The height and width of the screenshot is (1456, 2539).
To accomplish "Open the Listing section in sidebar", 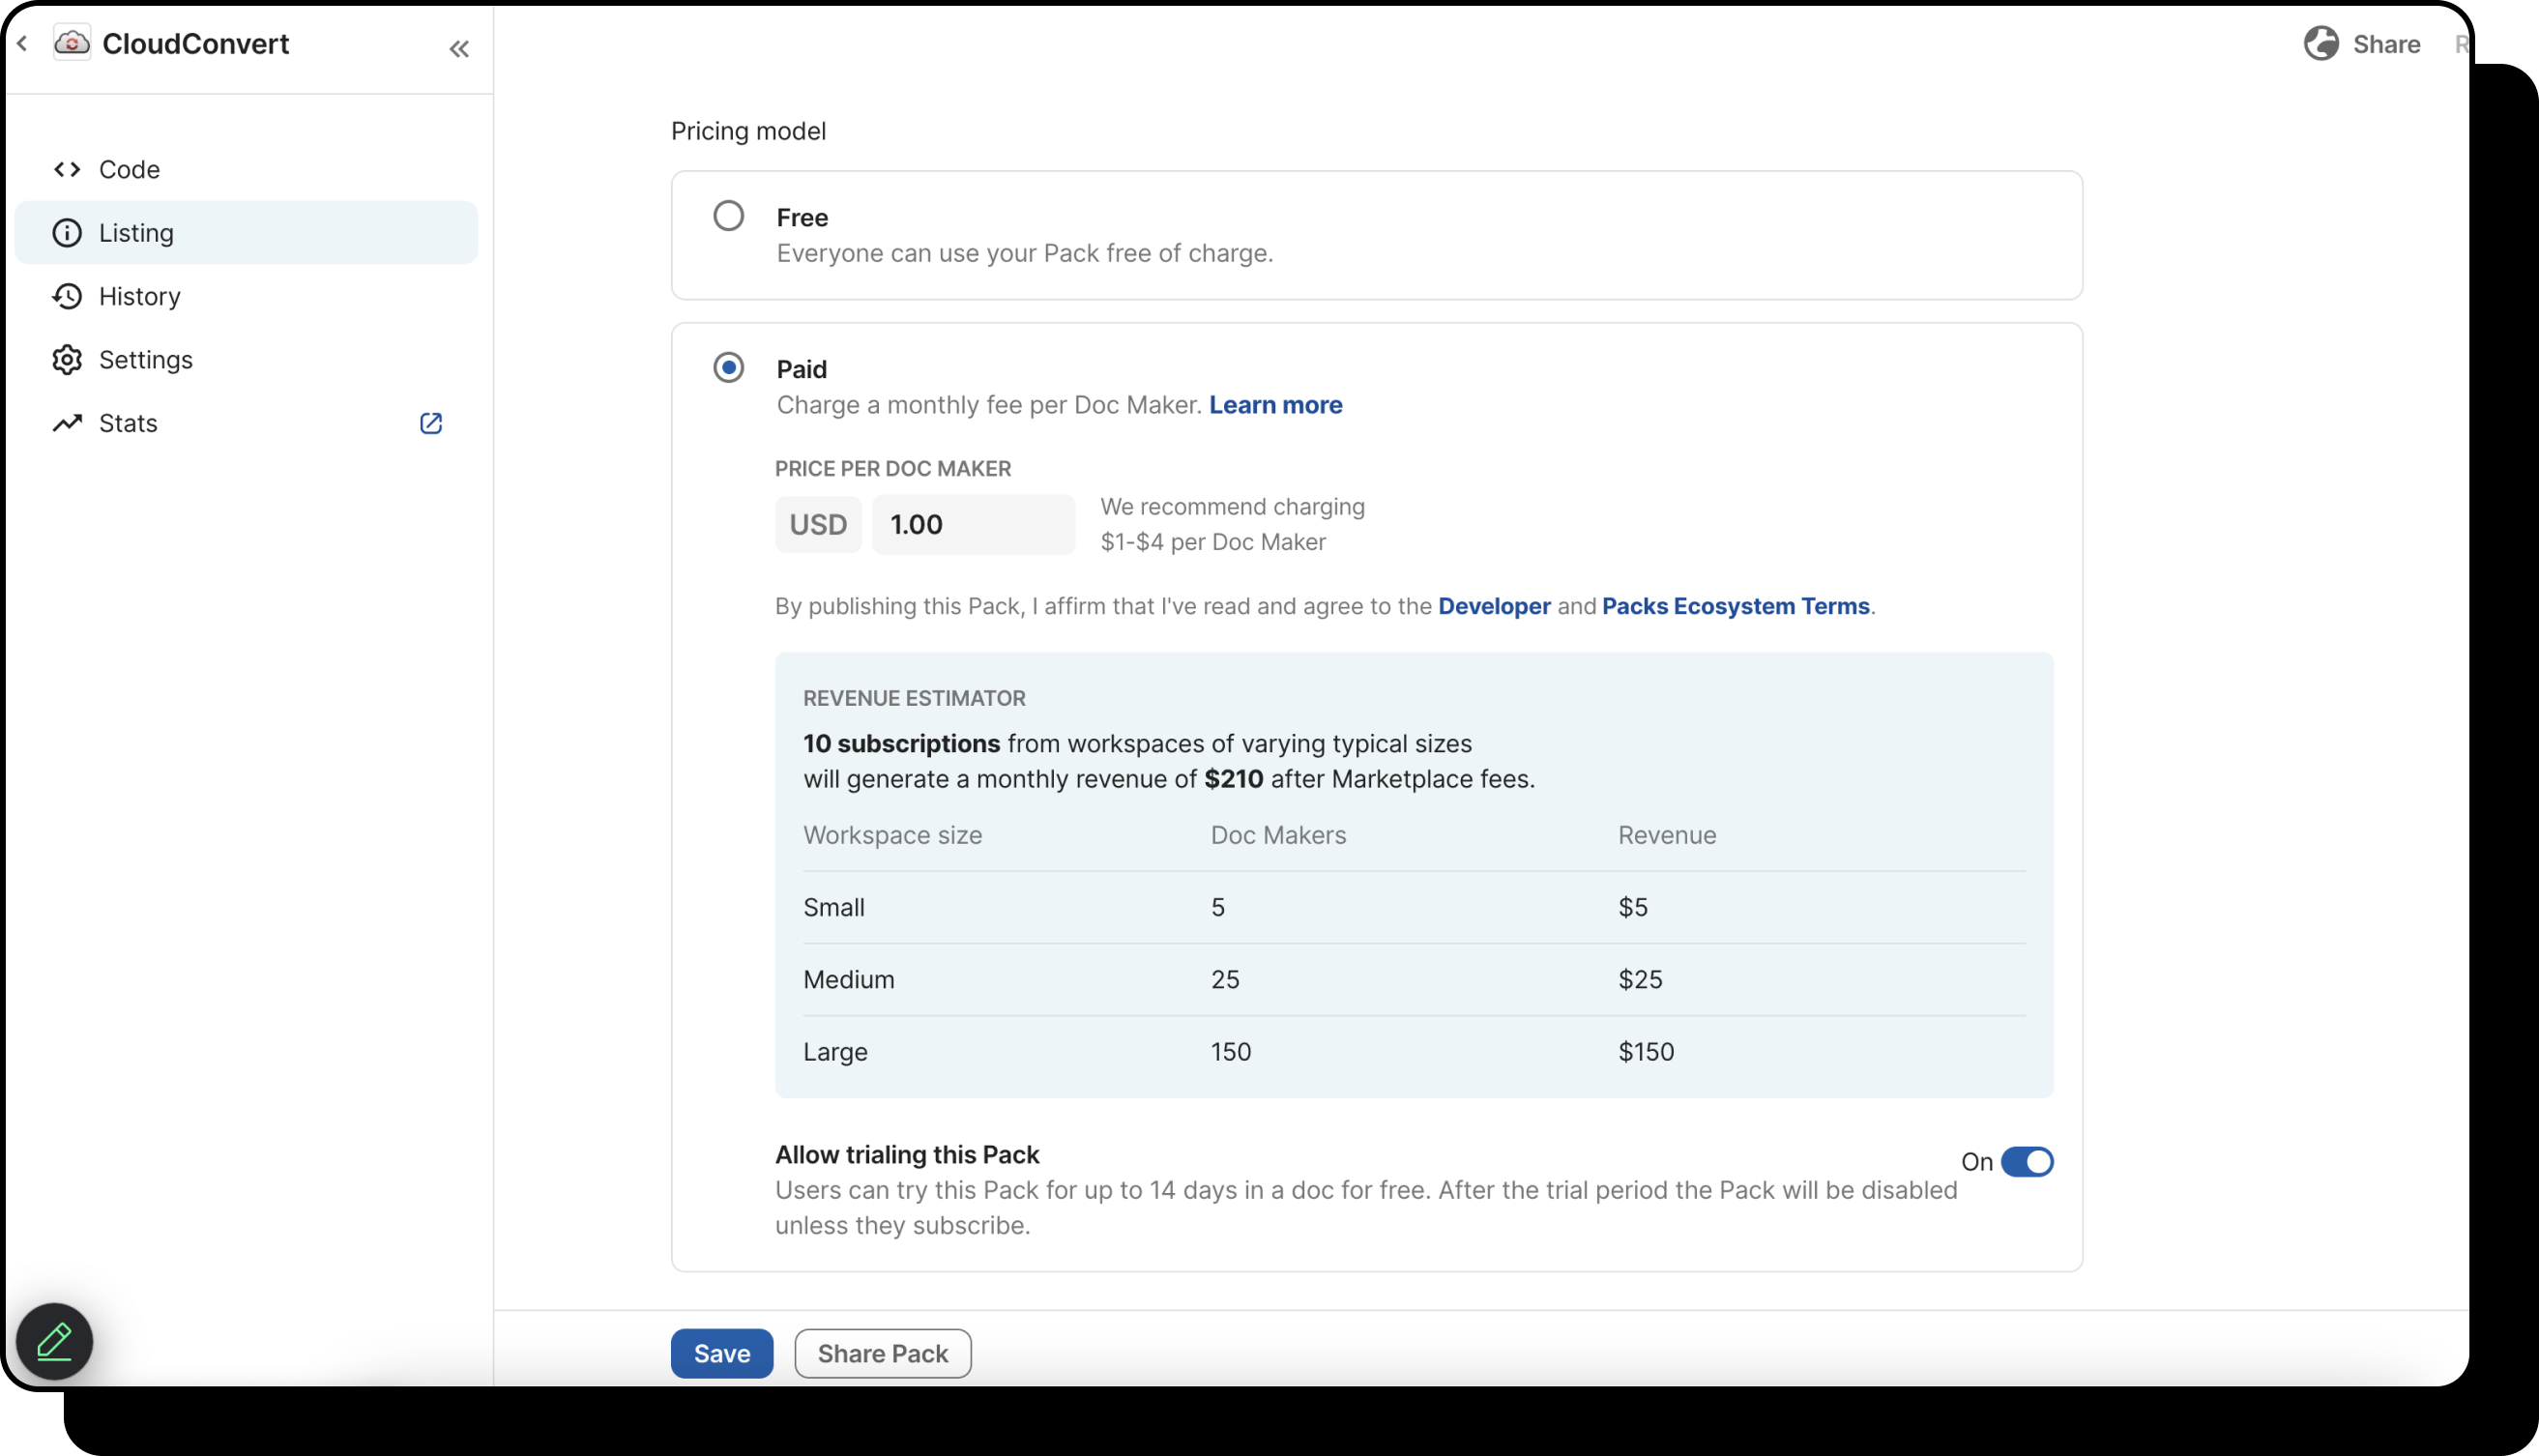I will (136, 233).
